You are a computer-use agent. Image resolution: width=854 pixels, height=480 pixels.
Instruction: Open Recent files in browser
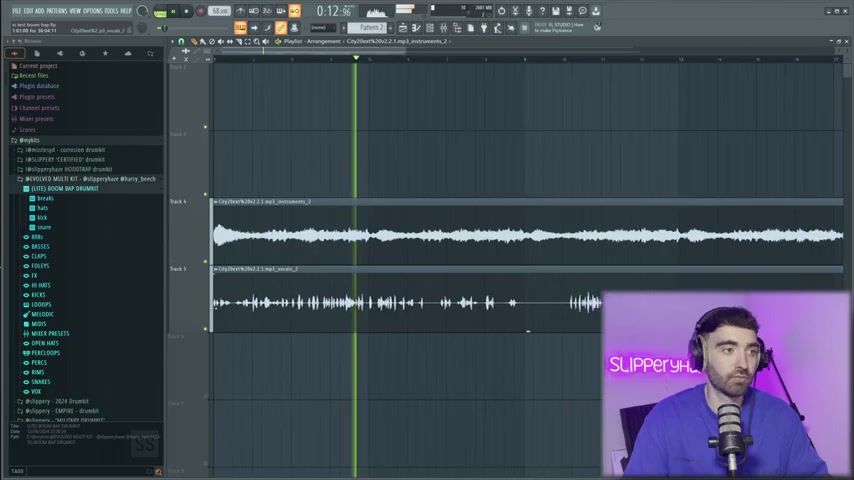tap(33, 76)
